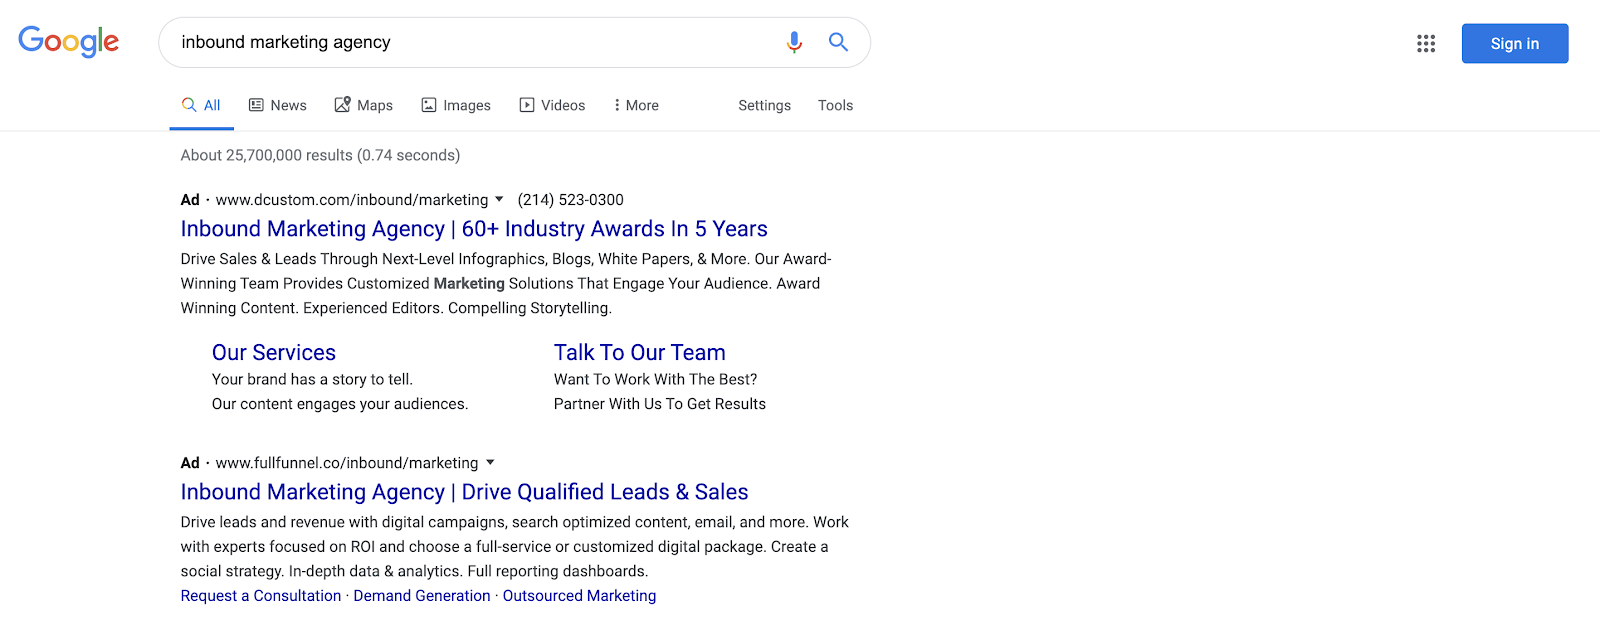Image resolution: width=1600 pixels, height=630 pixels.
Task: Open the Our Services sitelink
Action: [x=274, y=353]
